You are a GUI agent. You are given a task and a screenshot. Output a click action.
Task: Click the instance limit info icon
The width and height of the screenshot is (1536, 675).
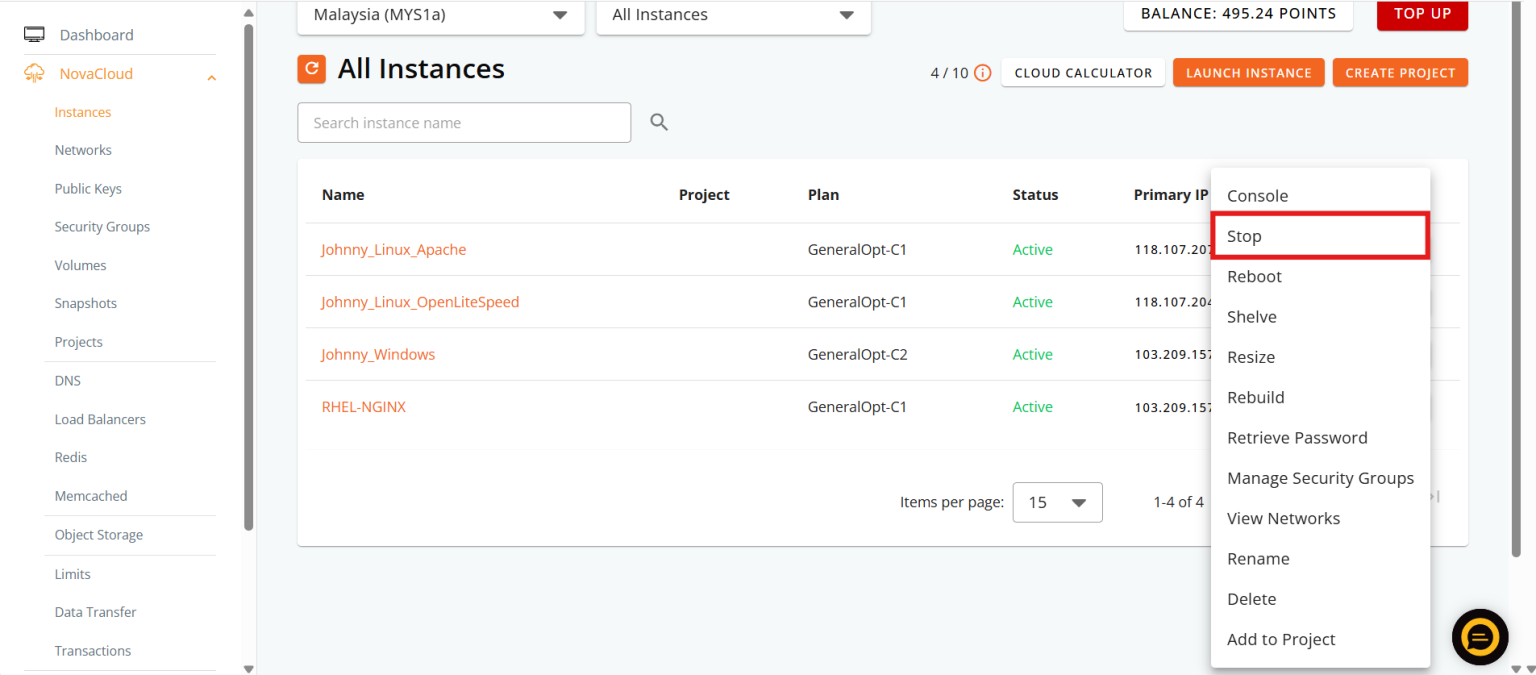coord(982,73)
